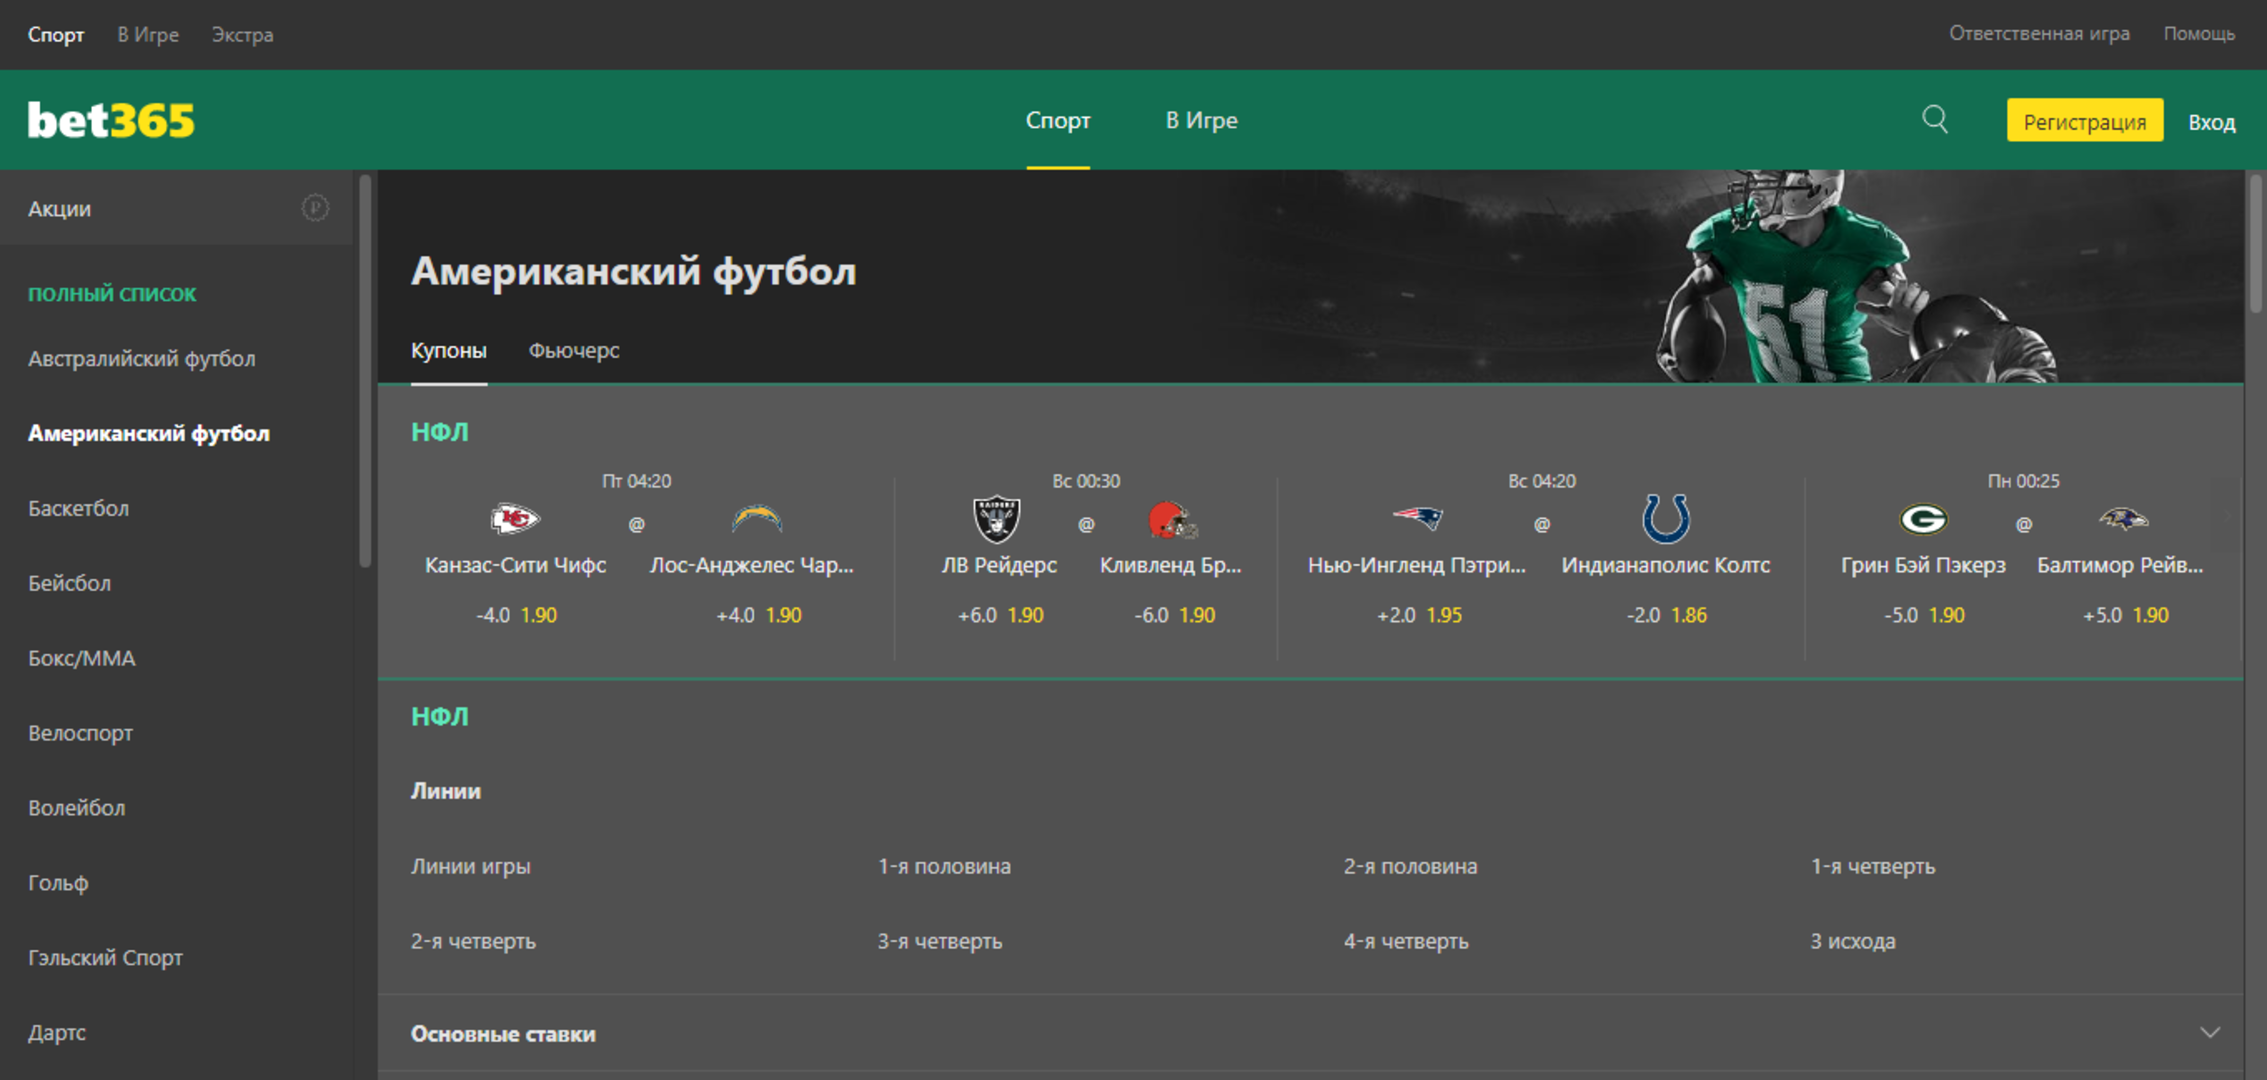This screenshot has height=1080, width=2267.
Task: Bet Кливленд Браунс -6.0 at 1.90
Action: tap(1174, 615)
